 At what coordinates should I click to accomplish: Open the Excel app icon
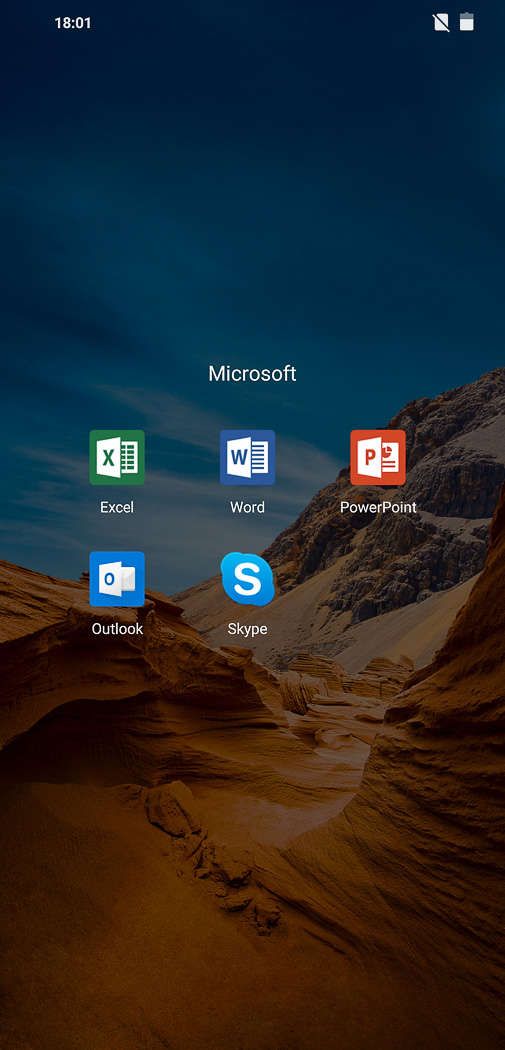pos(117,457)
